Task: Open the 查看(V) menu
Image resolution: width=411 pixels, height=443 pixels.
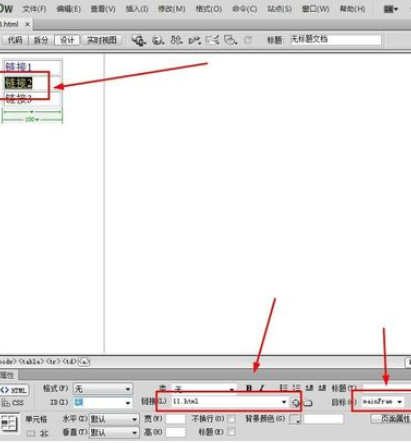Action: tap(103, 9)
